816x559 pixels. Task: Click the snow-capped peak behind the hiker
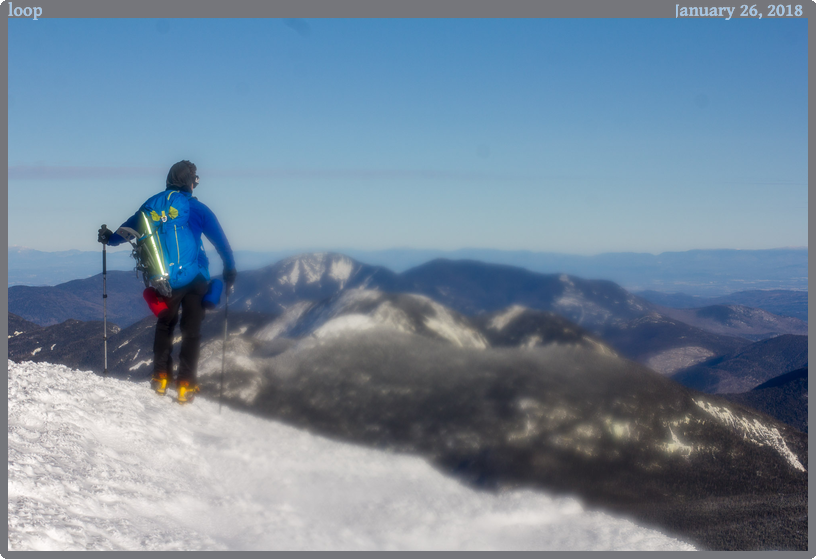[x=318, y=268]
